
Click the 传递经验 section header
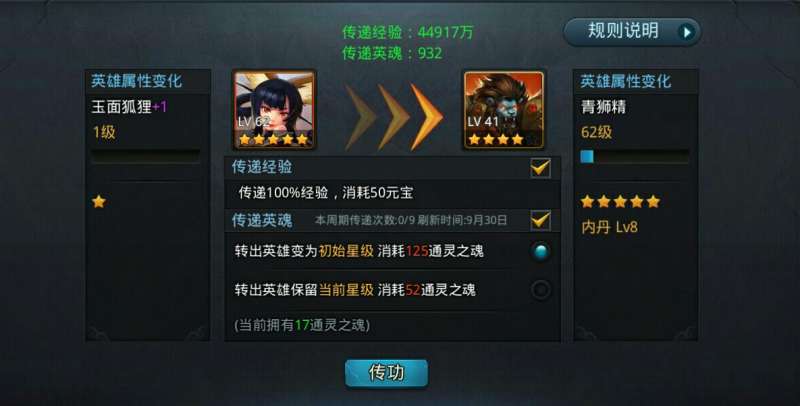coord(392,167)
